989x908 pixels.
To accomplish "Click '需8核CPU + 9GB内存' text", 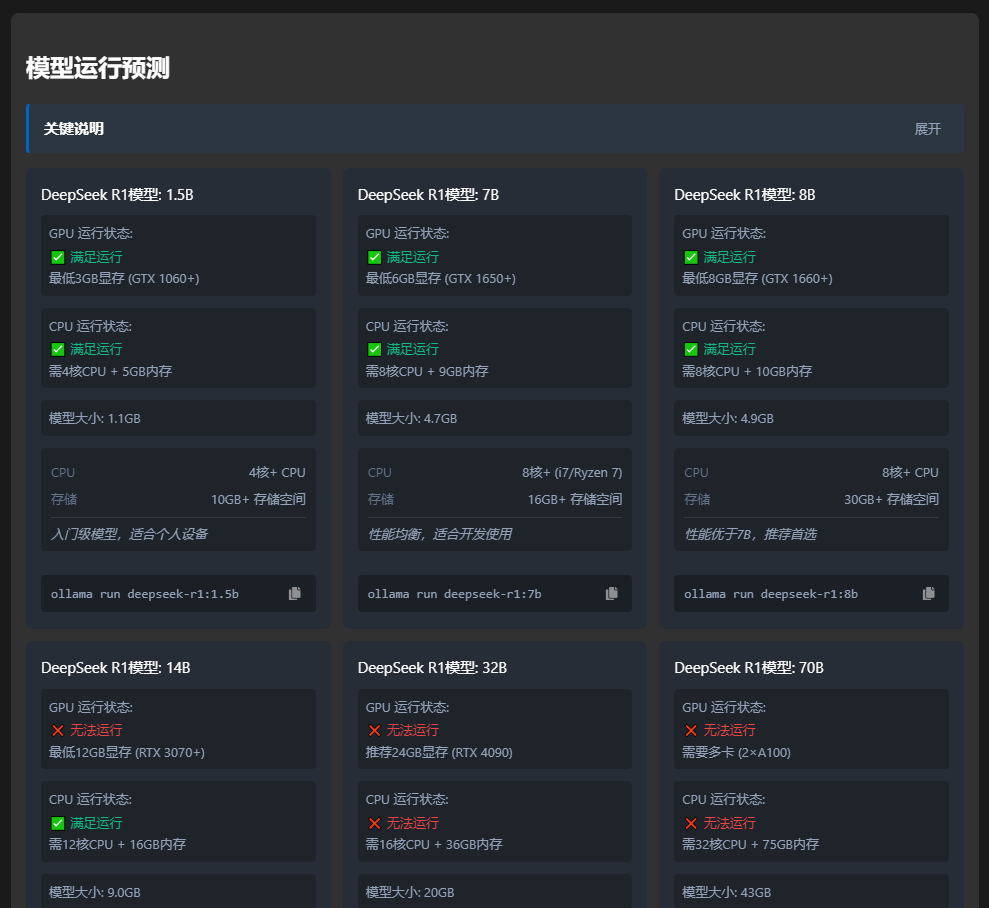I will coord(427,371).
